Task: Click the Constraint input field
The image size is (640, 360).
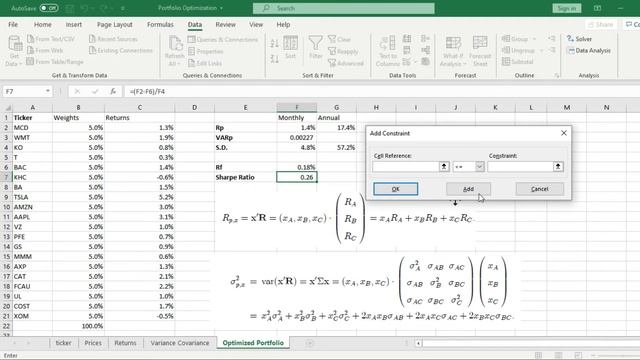Action: pos(520,167)
